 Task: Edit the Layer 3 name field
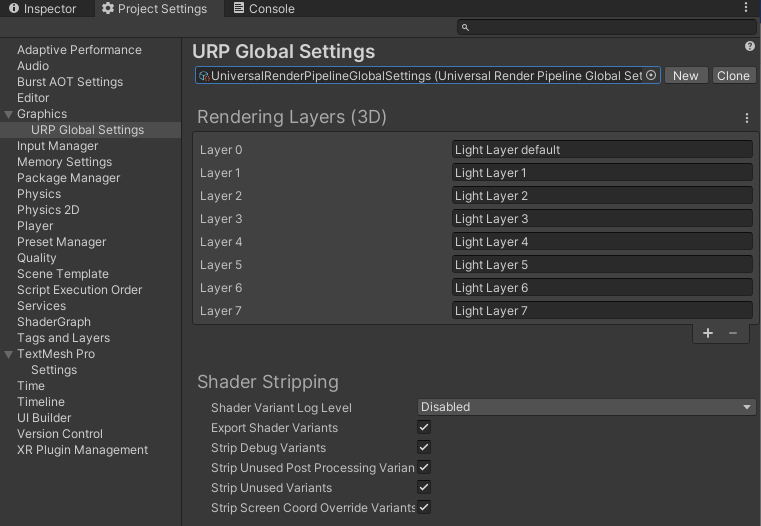(x=601, y=219)
